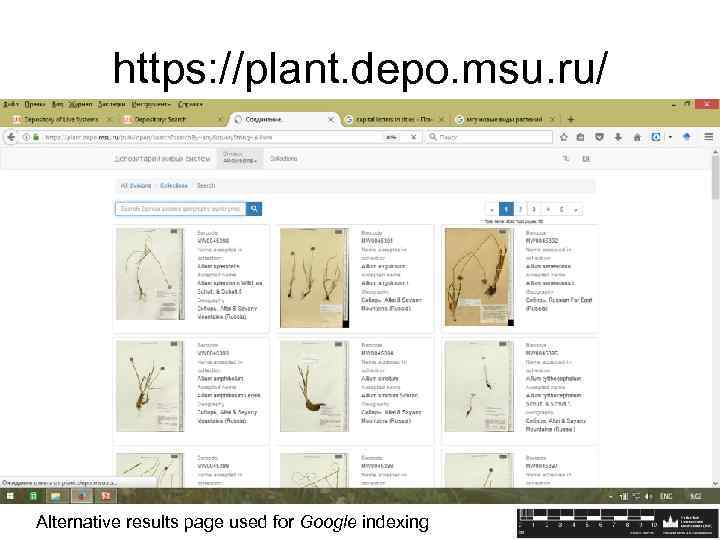Click the 'Collections' breadcrumb link

(x=174, y=186)
